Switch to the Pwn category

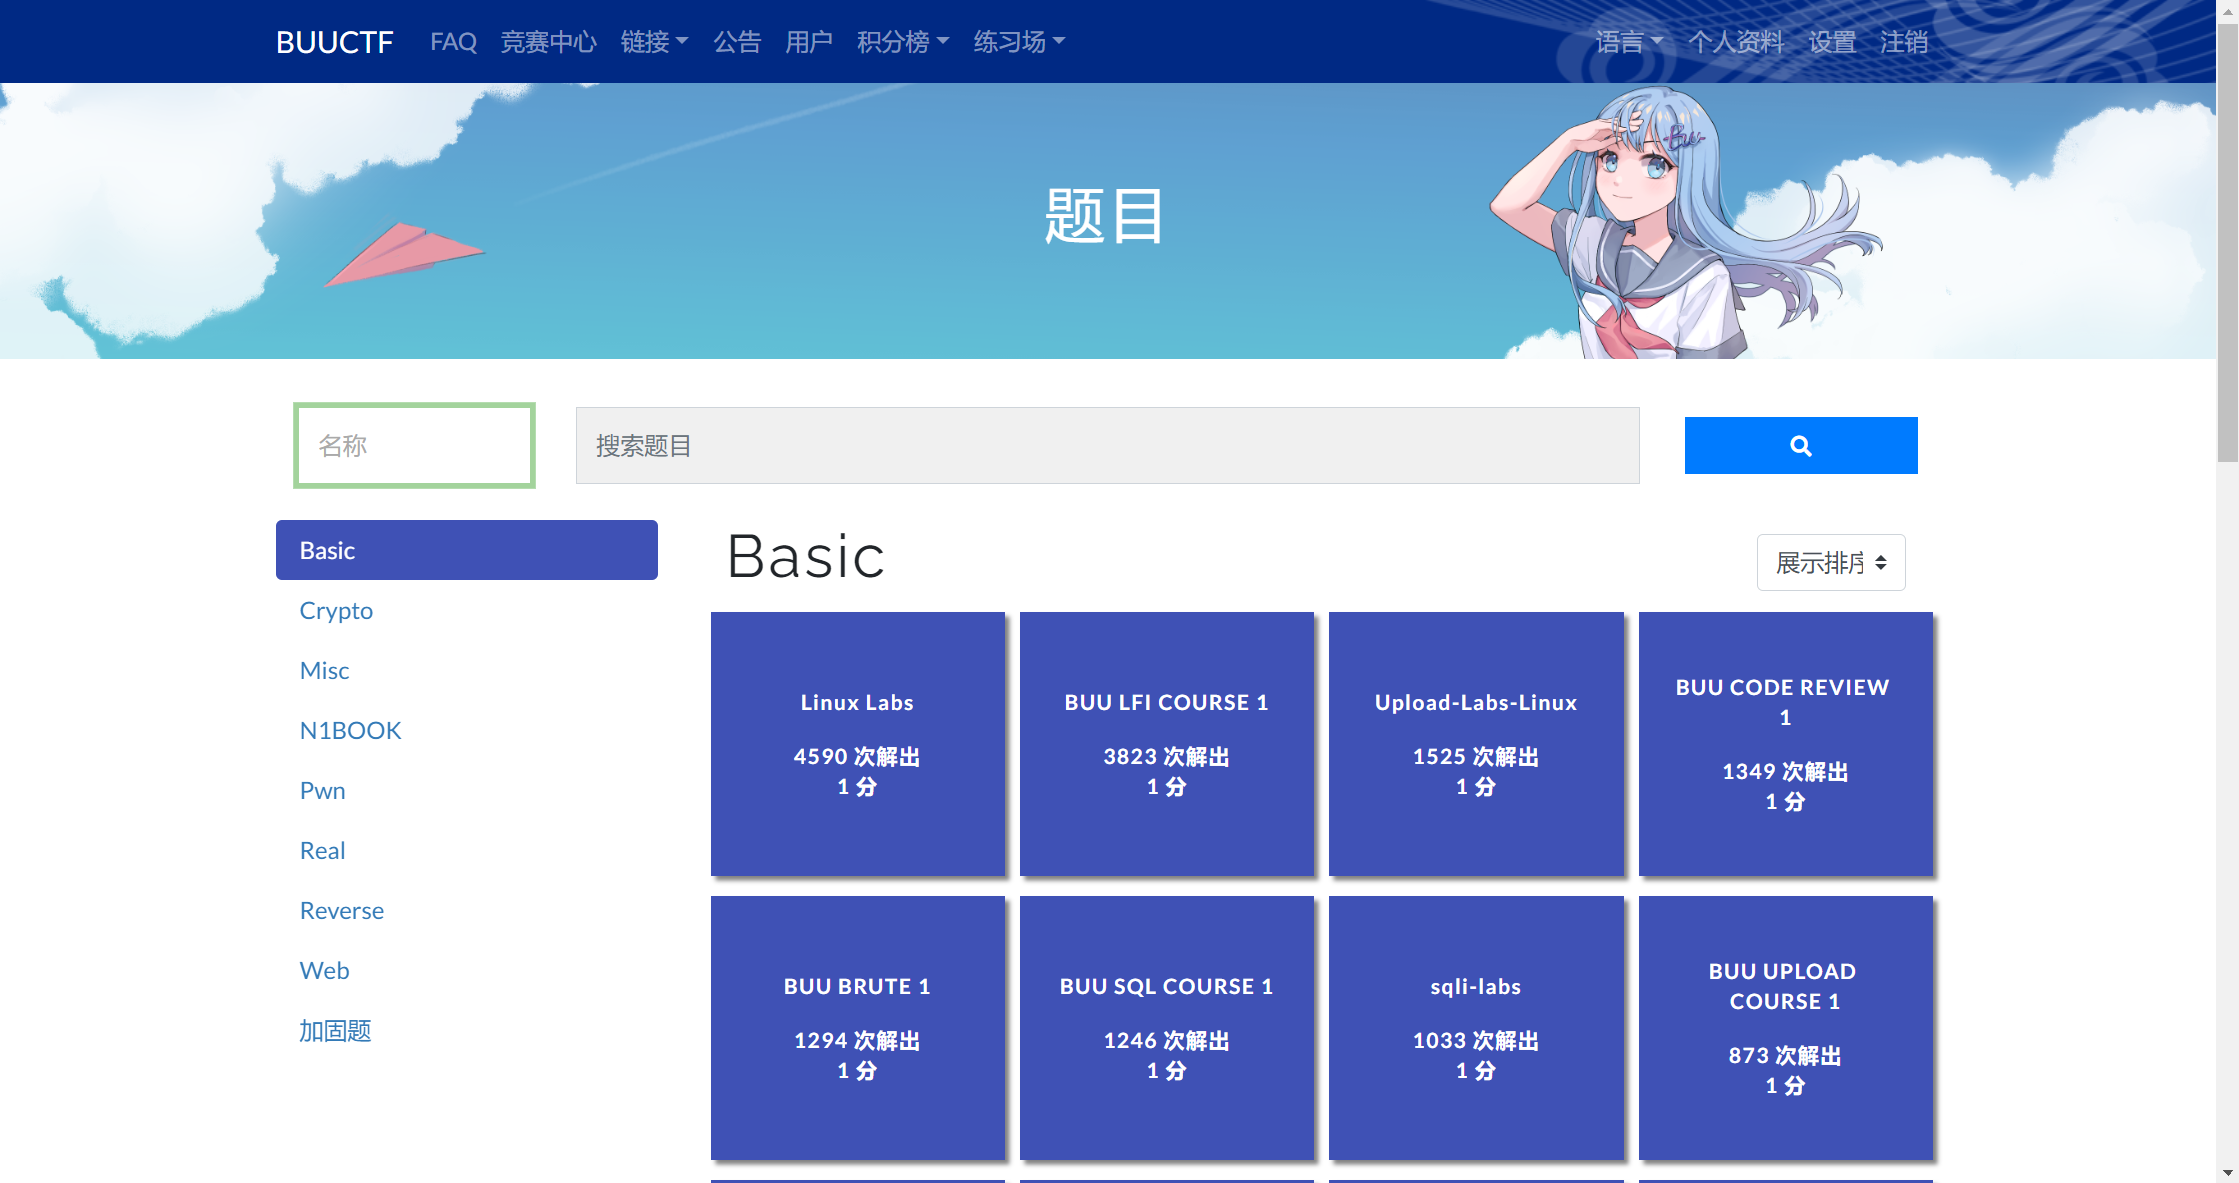(x=322, y=791)
